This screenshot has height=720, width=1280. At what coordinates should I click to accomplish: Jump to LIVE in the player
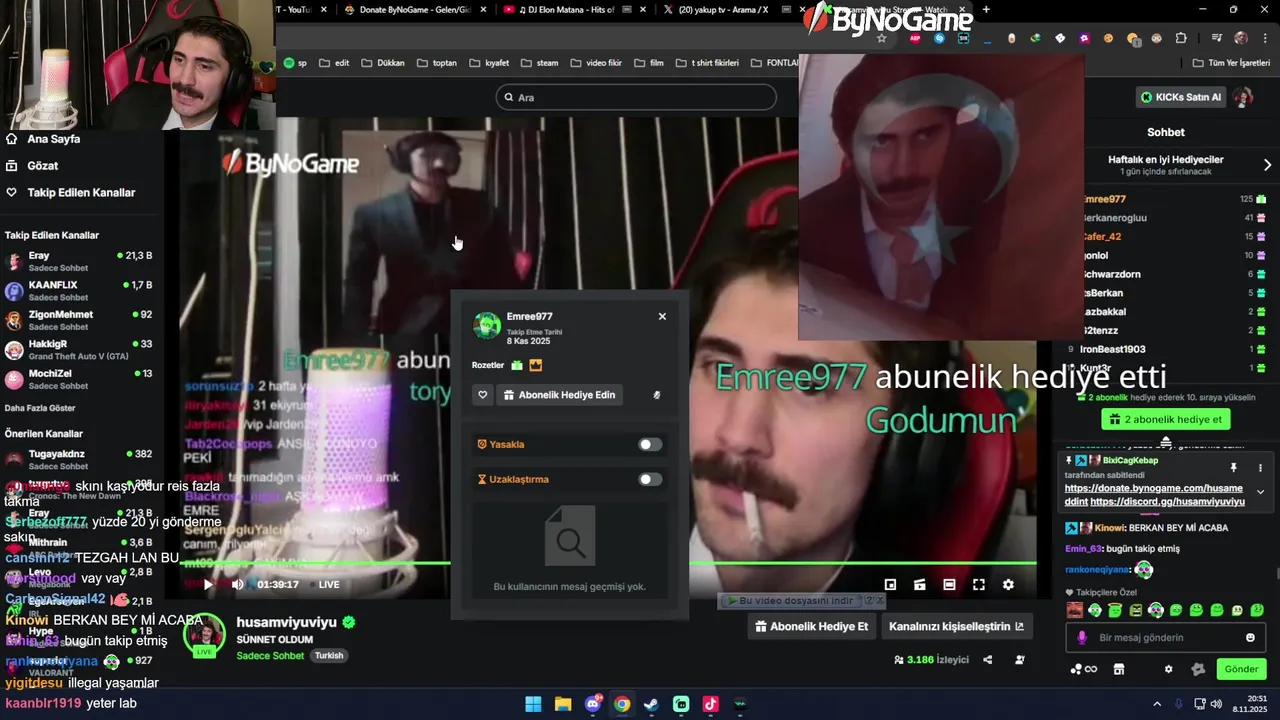tap(329, 584)
